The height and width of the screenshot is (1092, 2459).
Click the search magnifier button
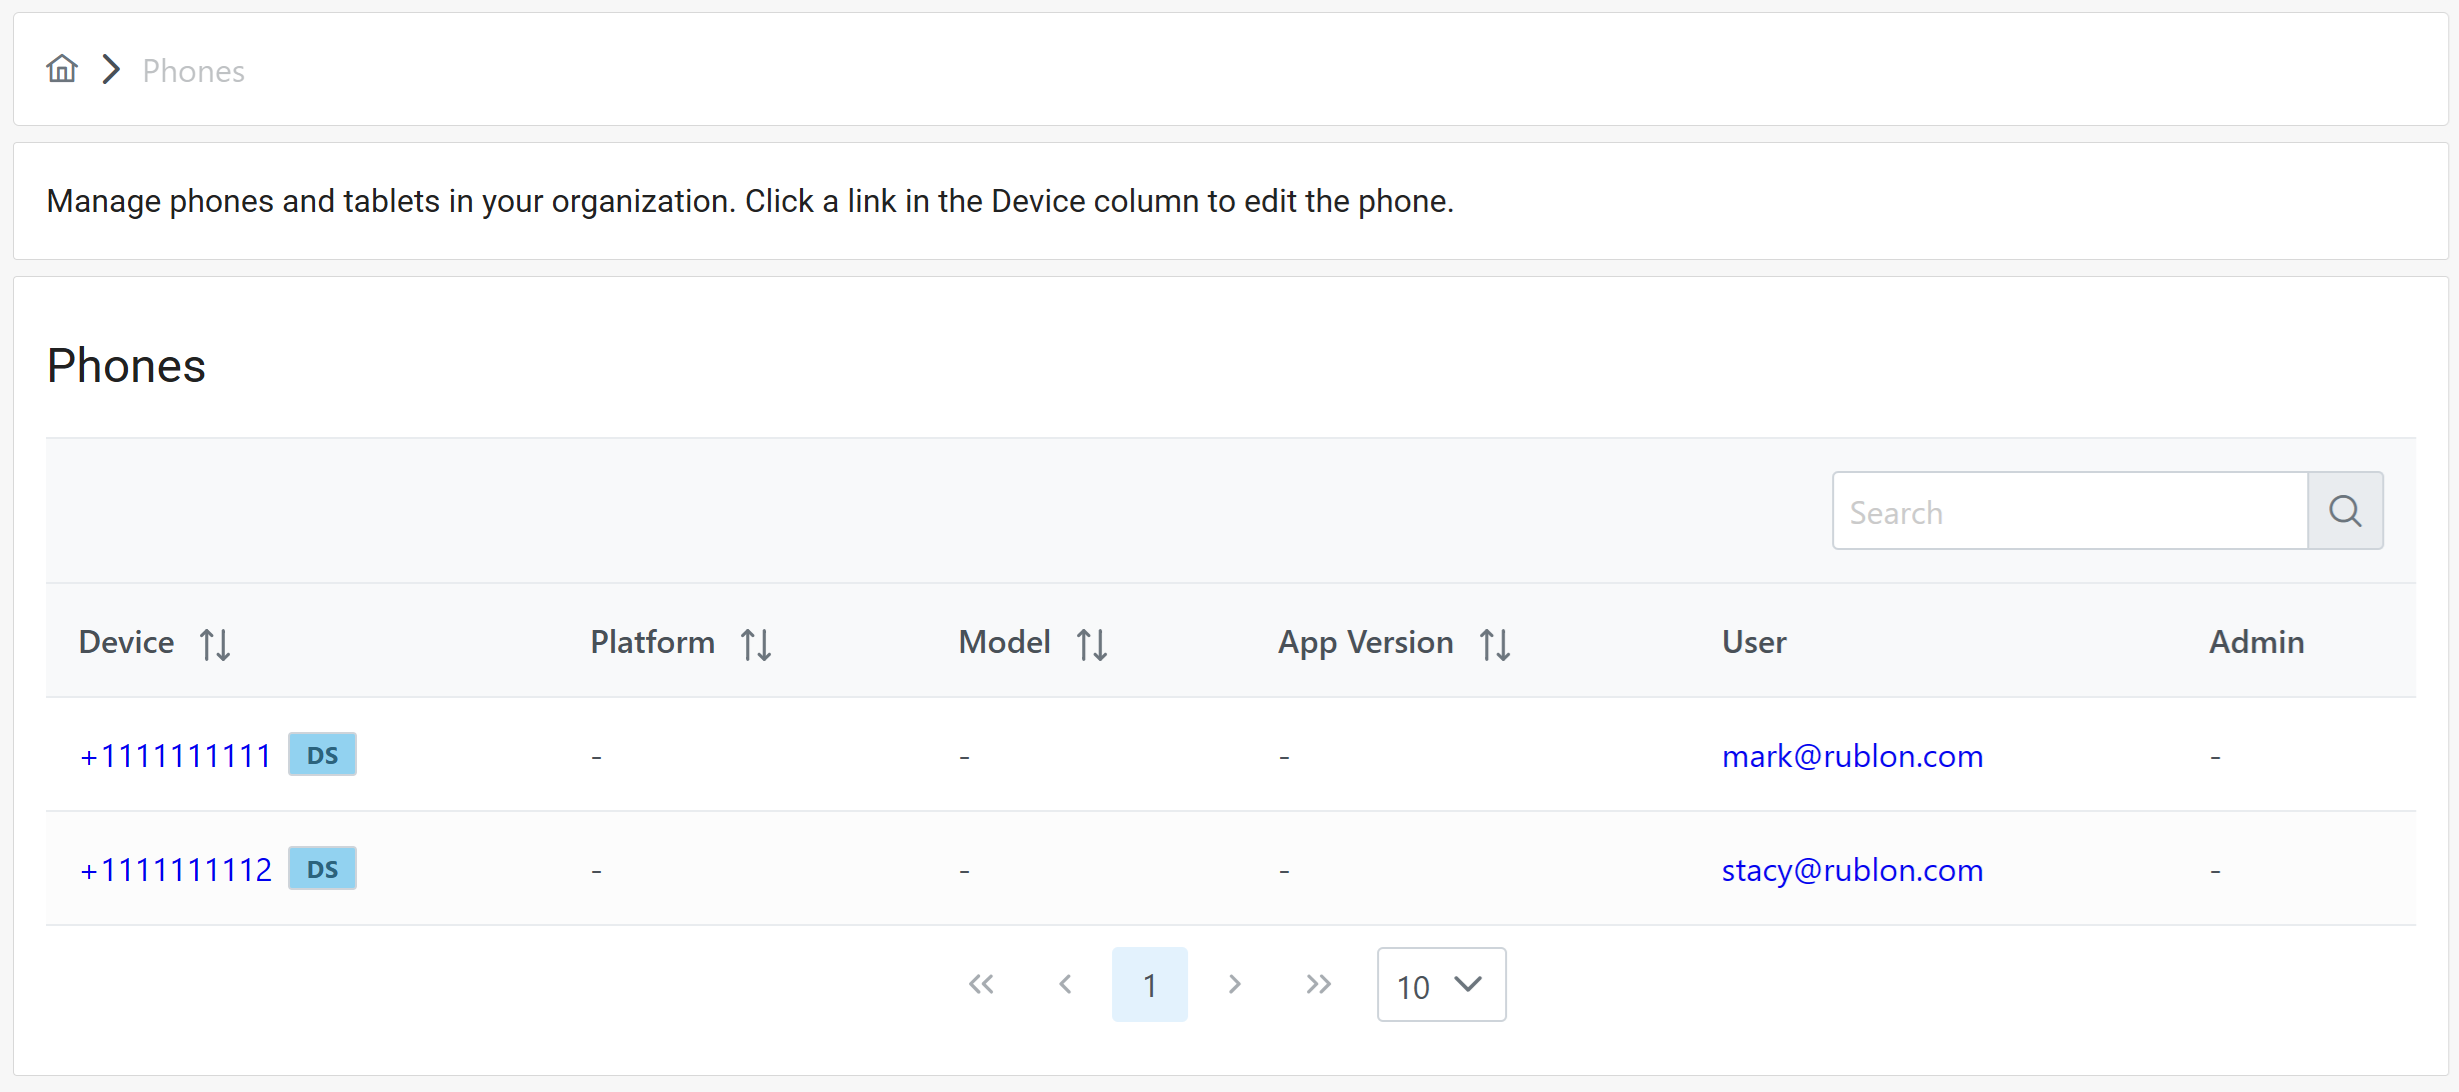pyautogui.click(x=2344, y=511)
